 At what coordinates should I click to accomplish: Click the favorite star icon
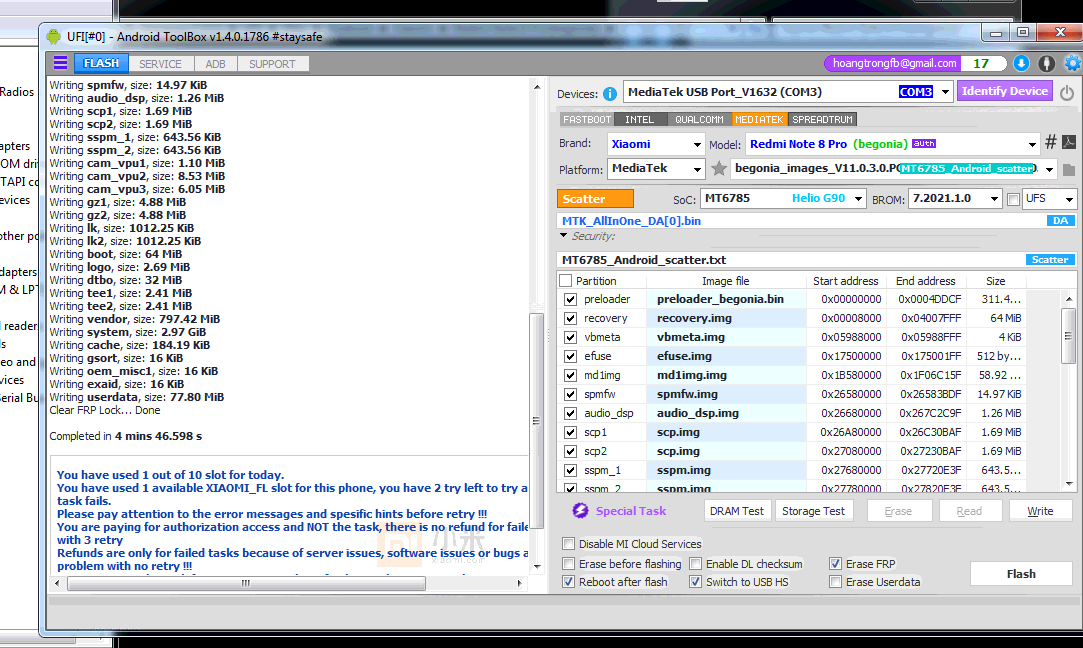pyautogui.click(x=719, y=169)
